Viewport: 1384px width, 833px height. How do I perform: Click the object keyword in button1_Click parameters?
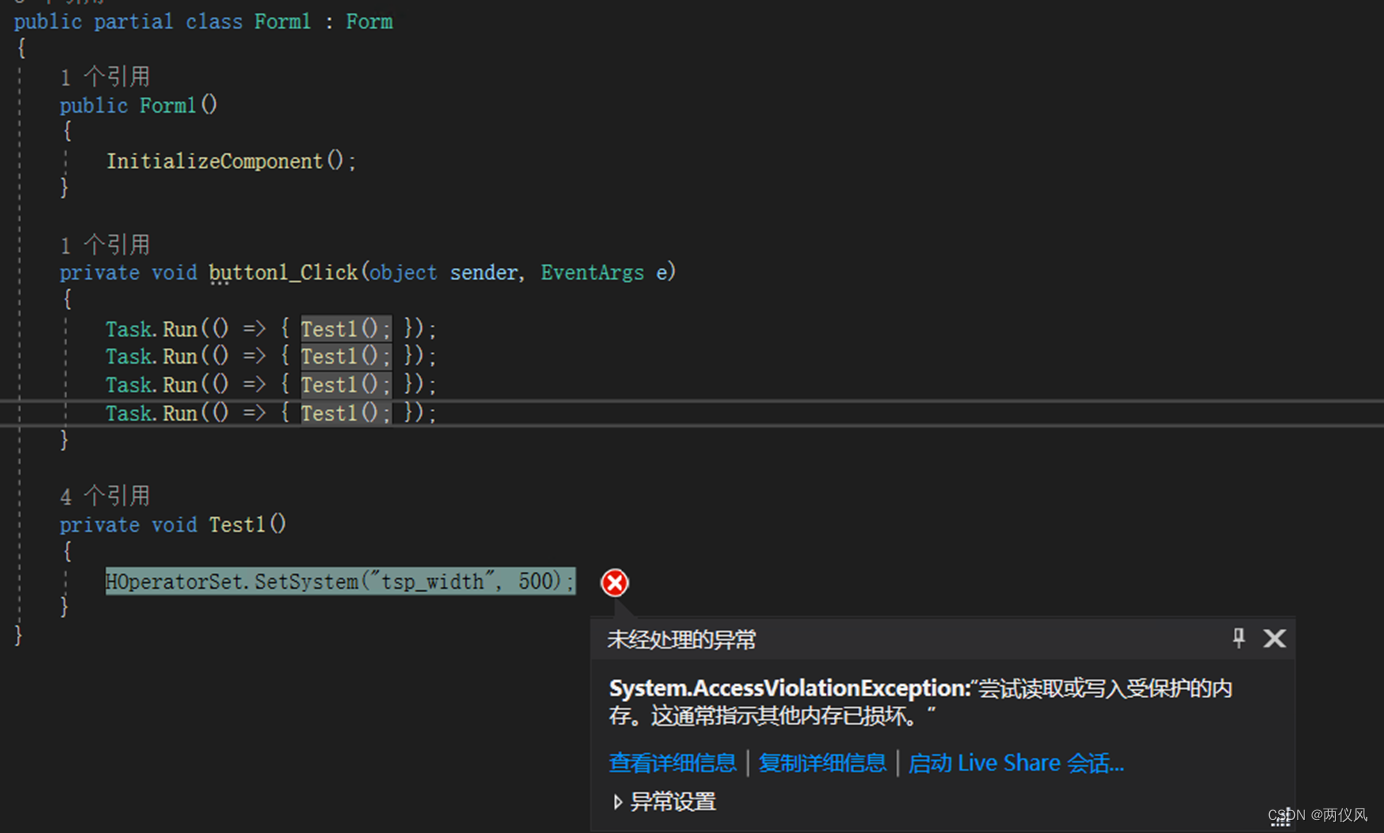click(x=403, y=273)
